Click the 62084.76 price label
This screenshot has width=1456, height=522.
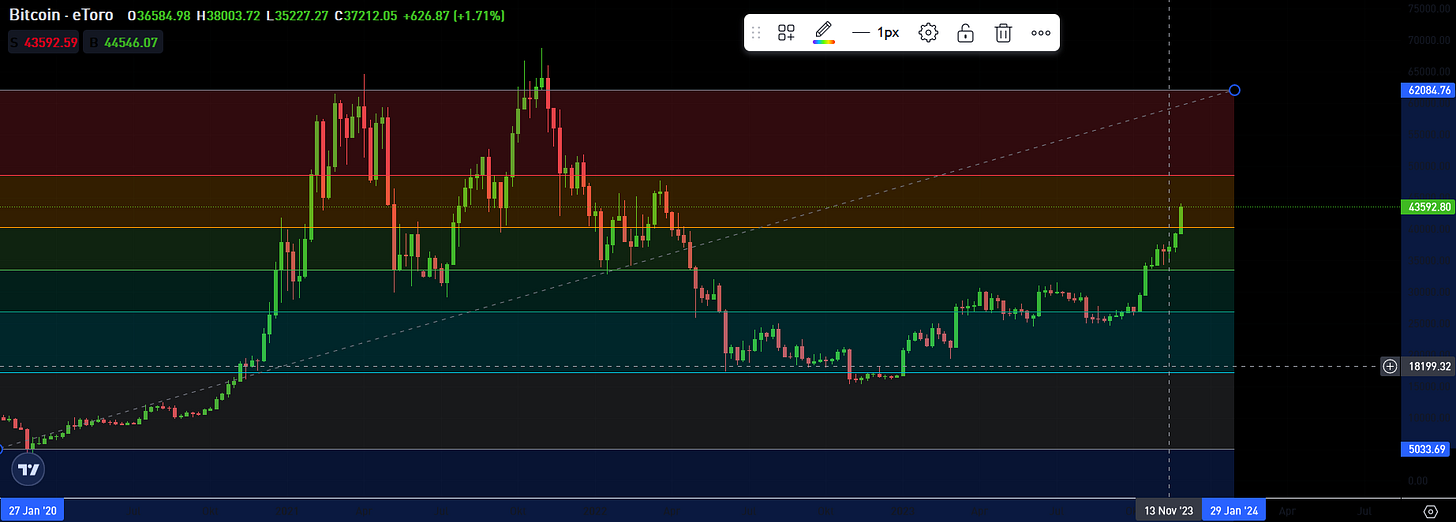[x=1429, y=90]
